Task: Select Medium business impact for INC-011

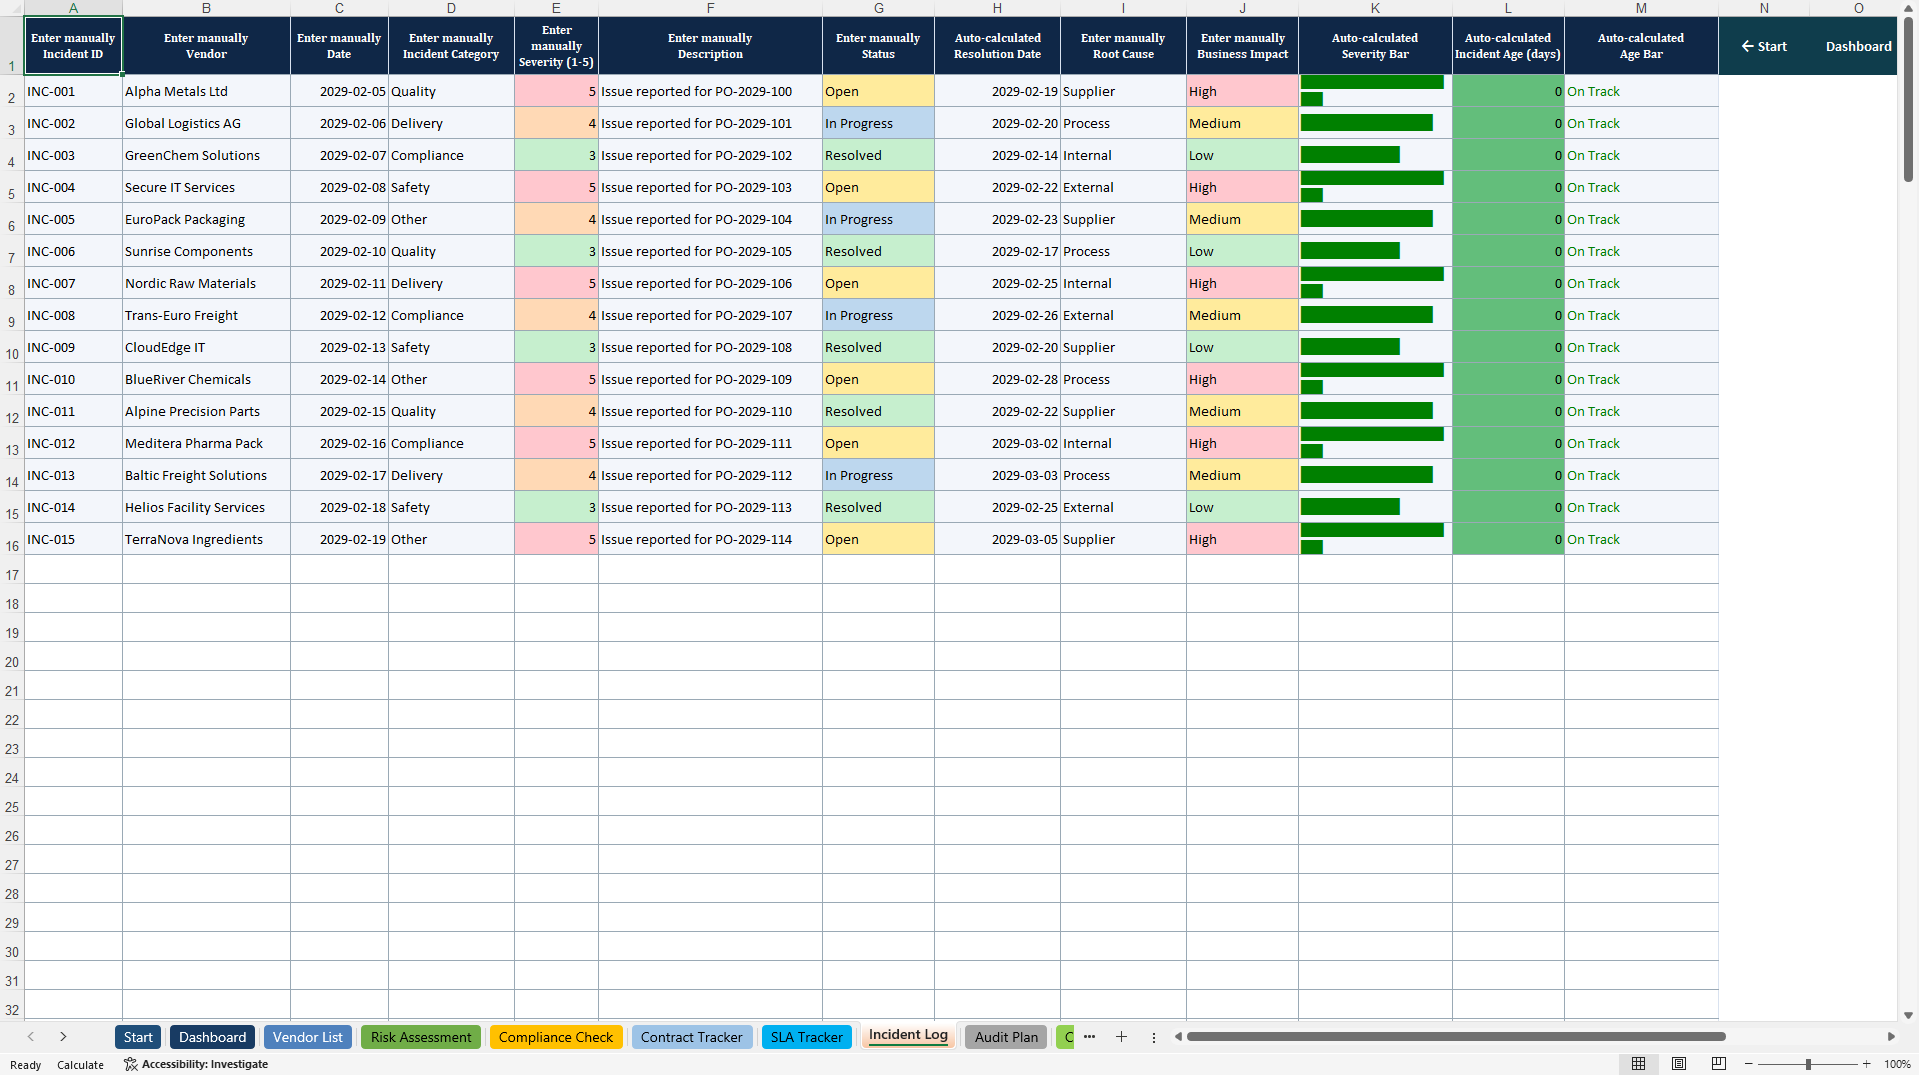Action: [1242, 411]
